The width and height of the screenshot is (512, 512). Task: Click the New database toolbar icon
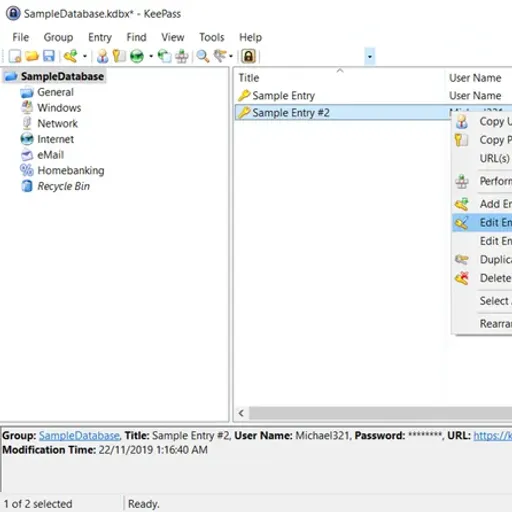(15, 56)
